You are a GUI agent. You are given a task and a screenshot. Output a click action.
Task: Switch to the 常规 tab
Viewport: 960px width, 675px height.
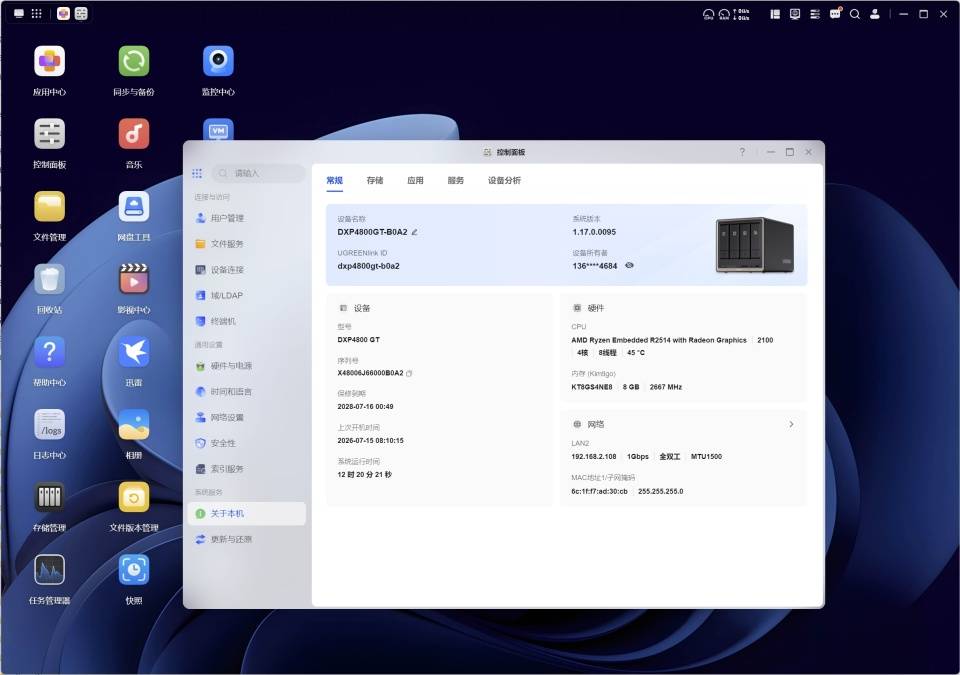pos(334,180)
